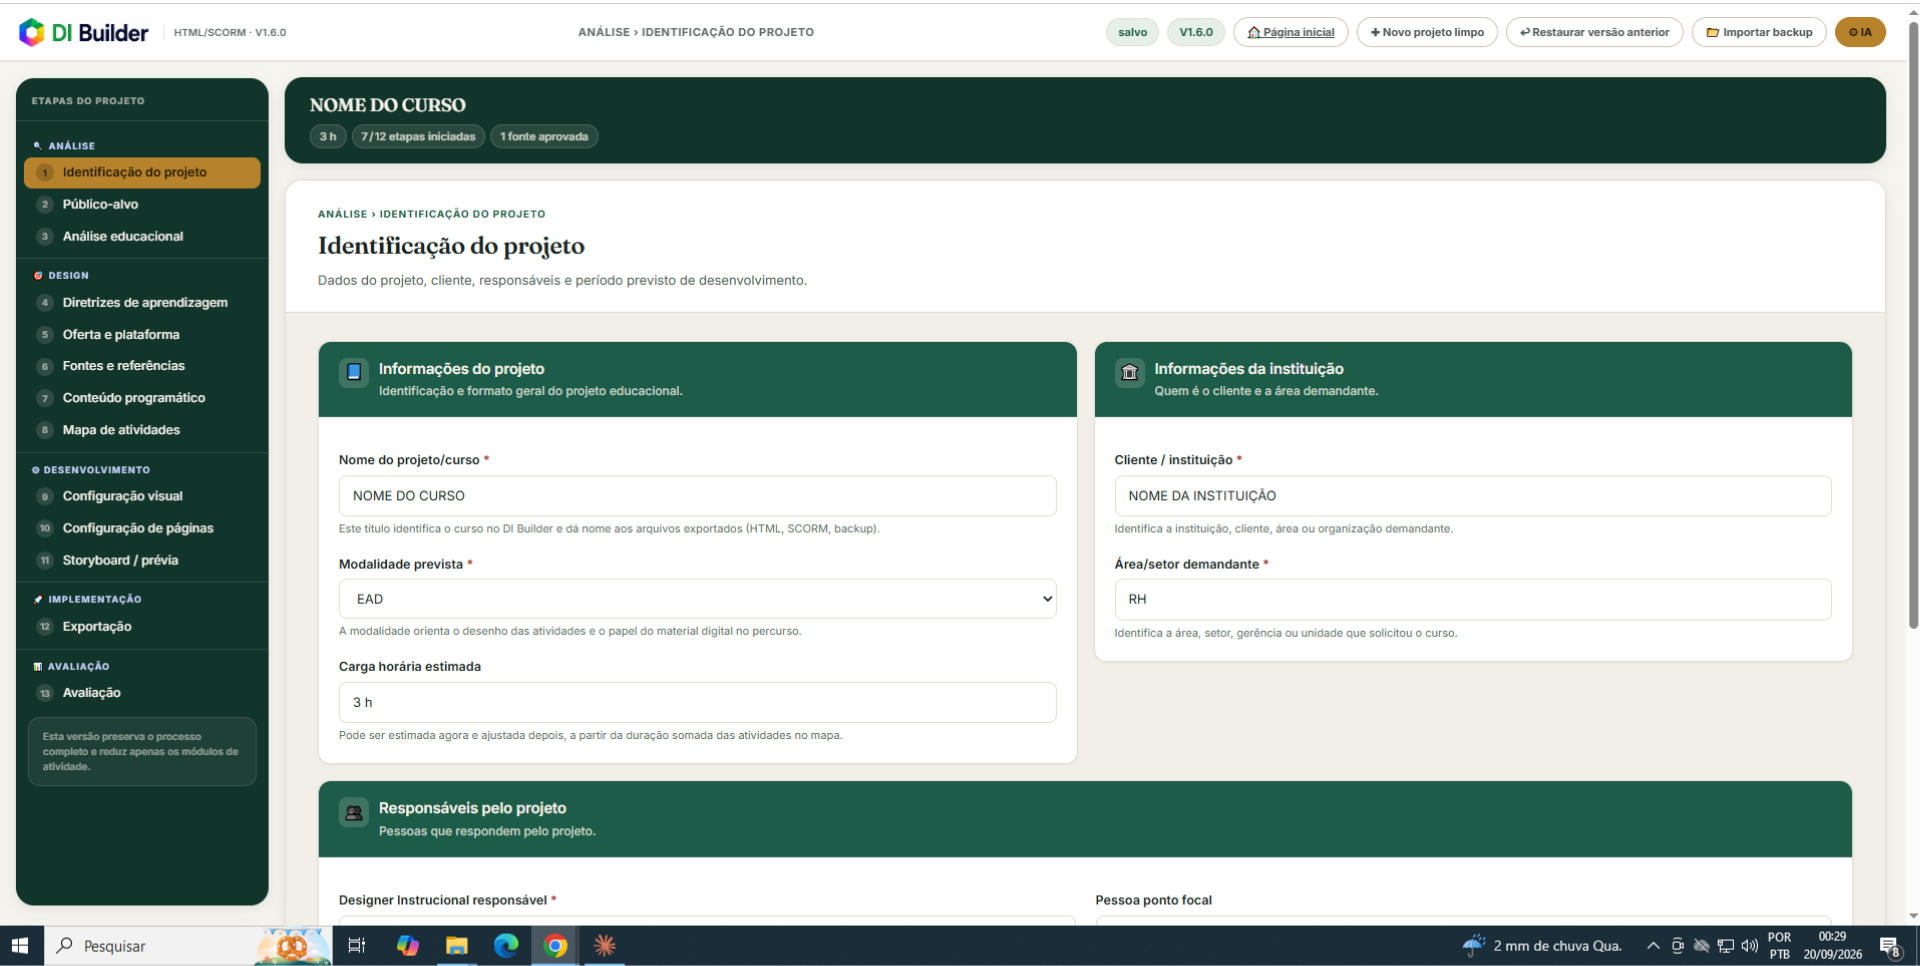Open the Windows Start menu
The height and width of the screenshot is (966, 1920).
point(20,946)
